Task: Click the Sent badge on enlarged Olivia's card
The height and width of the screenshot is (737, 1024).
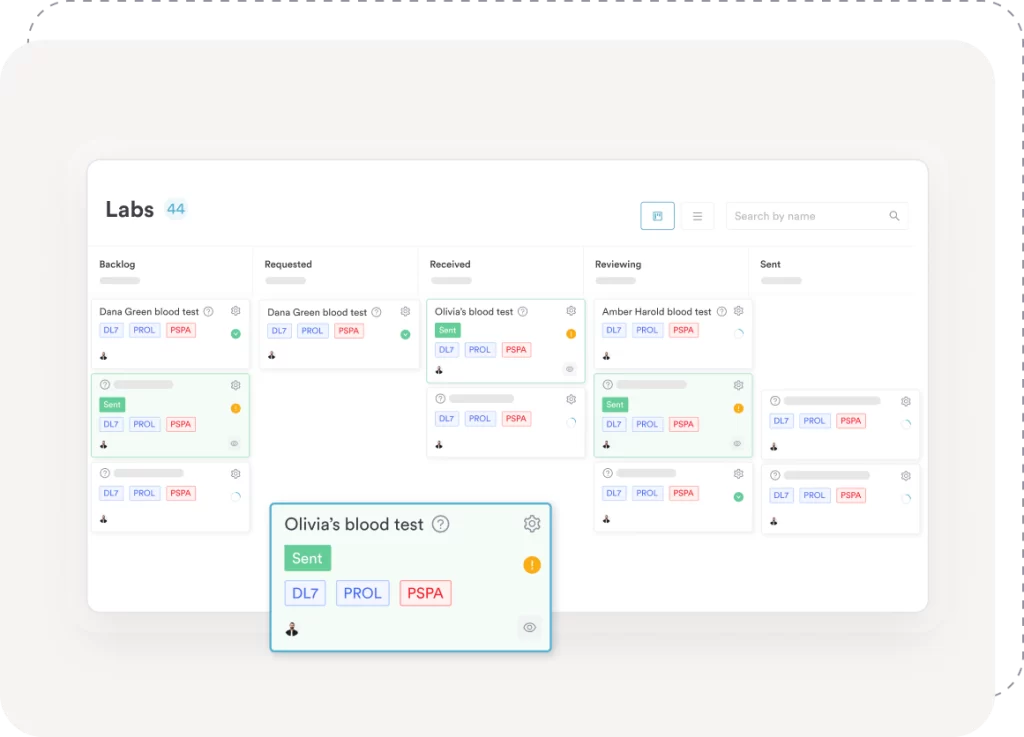Action: [307, 559]
